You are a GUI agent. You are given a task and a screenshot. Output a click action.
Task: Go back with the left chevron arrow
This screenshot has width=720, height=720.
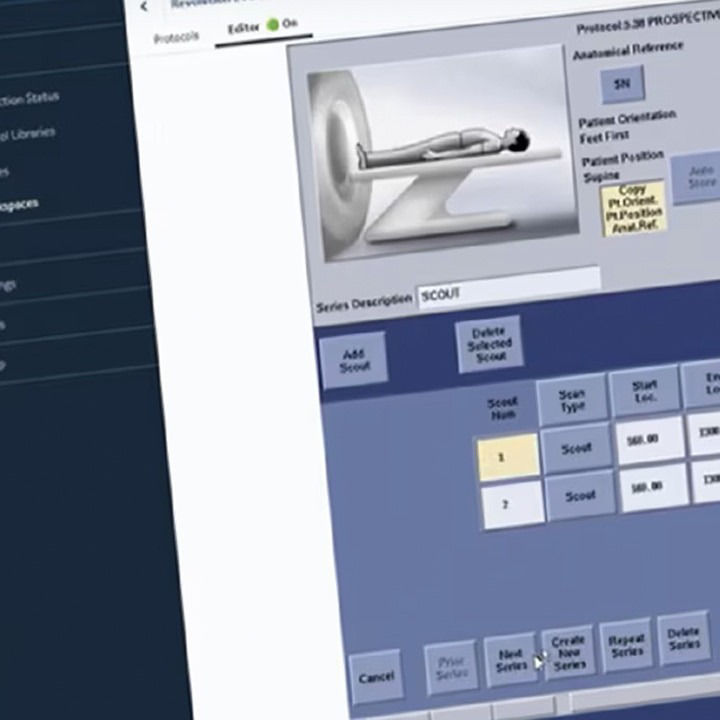point(144,6)
